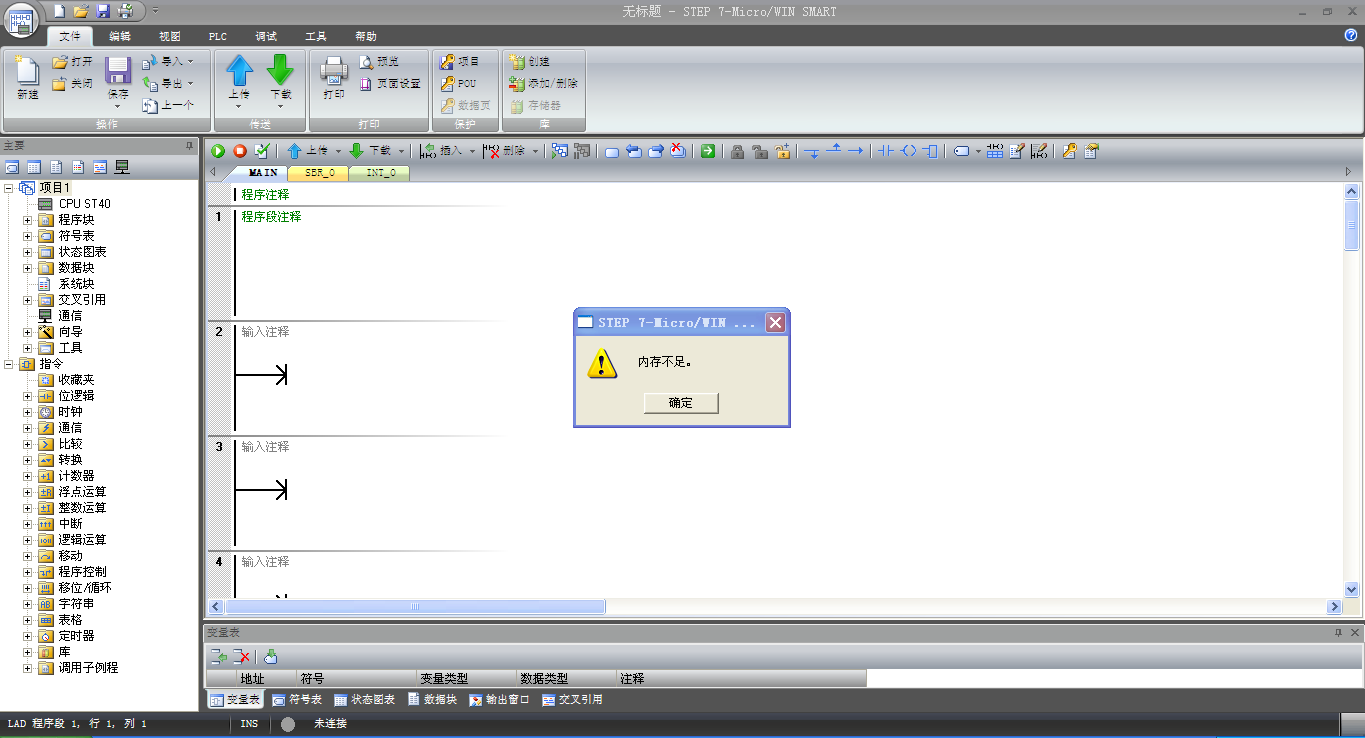Open 预览 print preview in the ribbon
1365x738 pixels.
(x=379, y=62)
